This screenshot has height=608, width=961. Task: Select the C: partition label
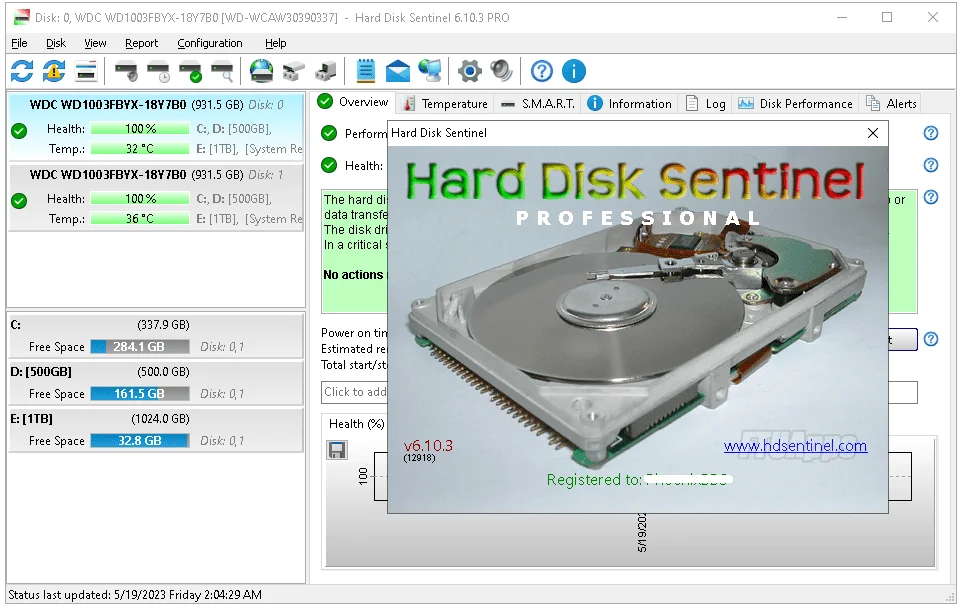pos(16,324)
